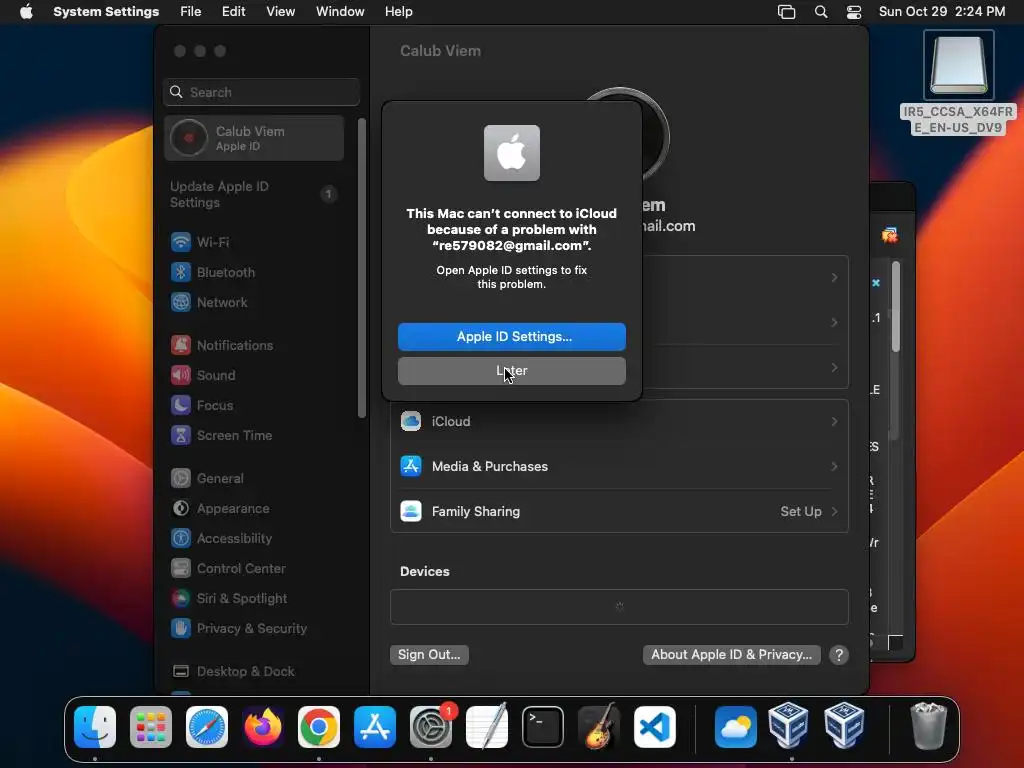Open Update Apple ID Settings item
The width and height of the screenshot is (1024, 768).
(x=254, y=195)
